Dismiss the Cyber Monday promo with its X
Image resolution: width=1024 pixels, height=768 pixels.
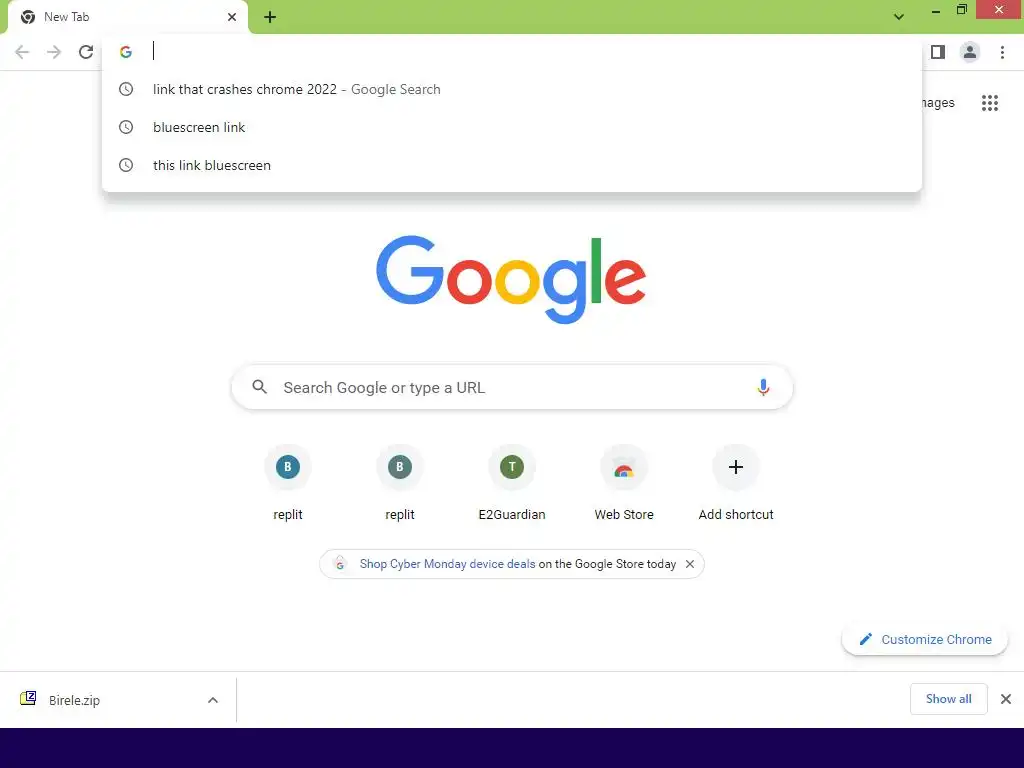[690, 564]
